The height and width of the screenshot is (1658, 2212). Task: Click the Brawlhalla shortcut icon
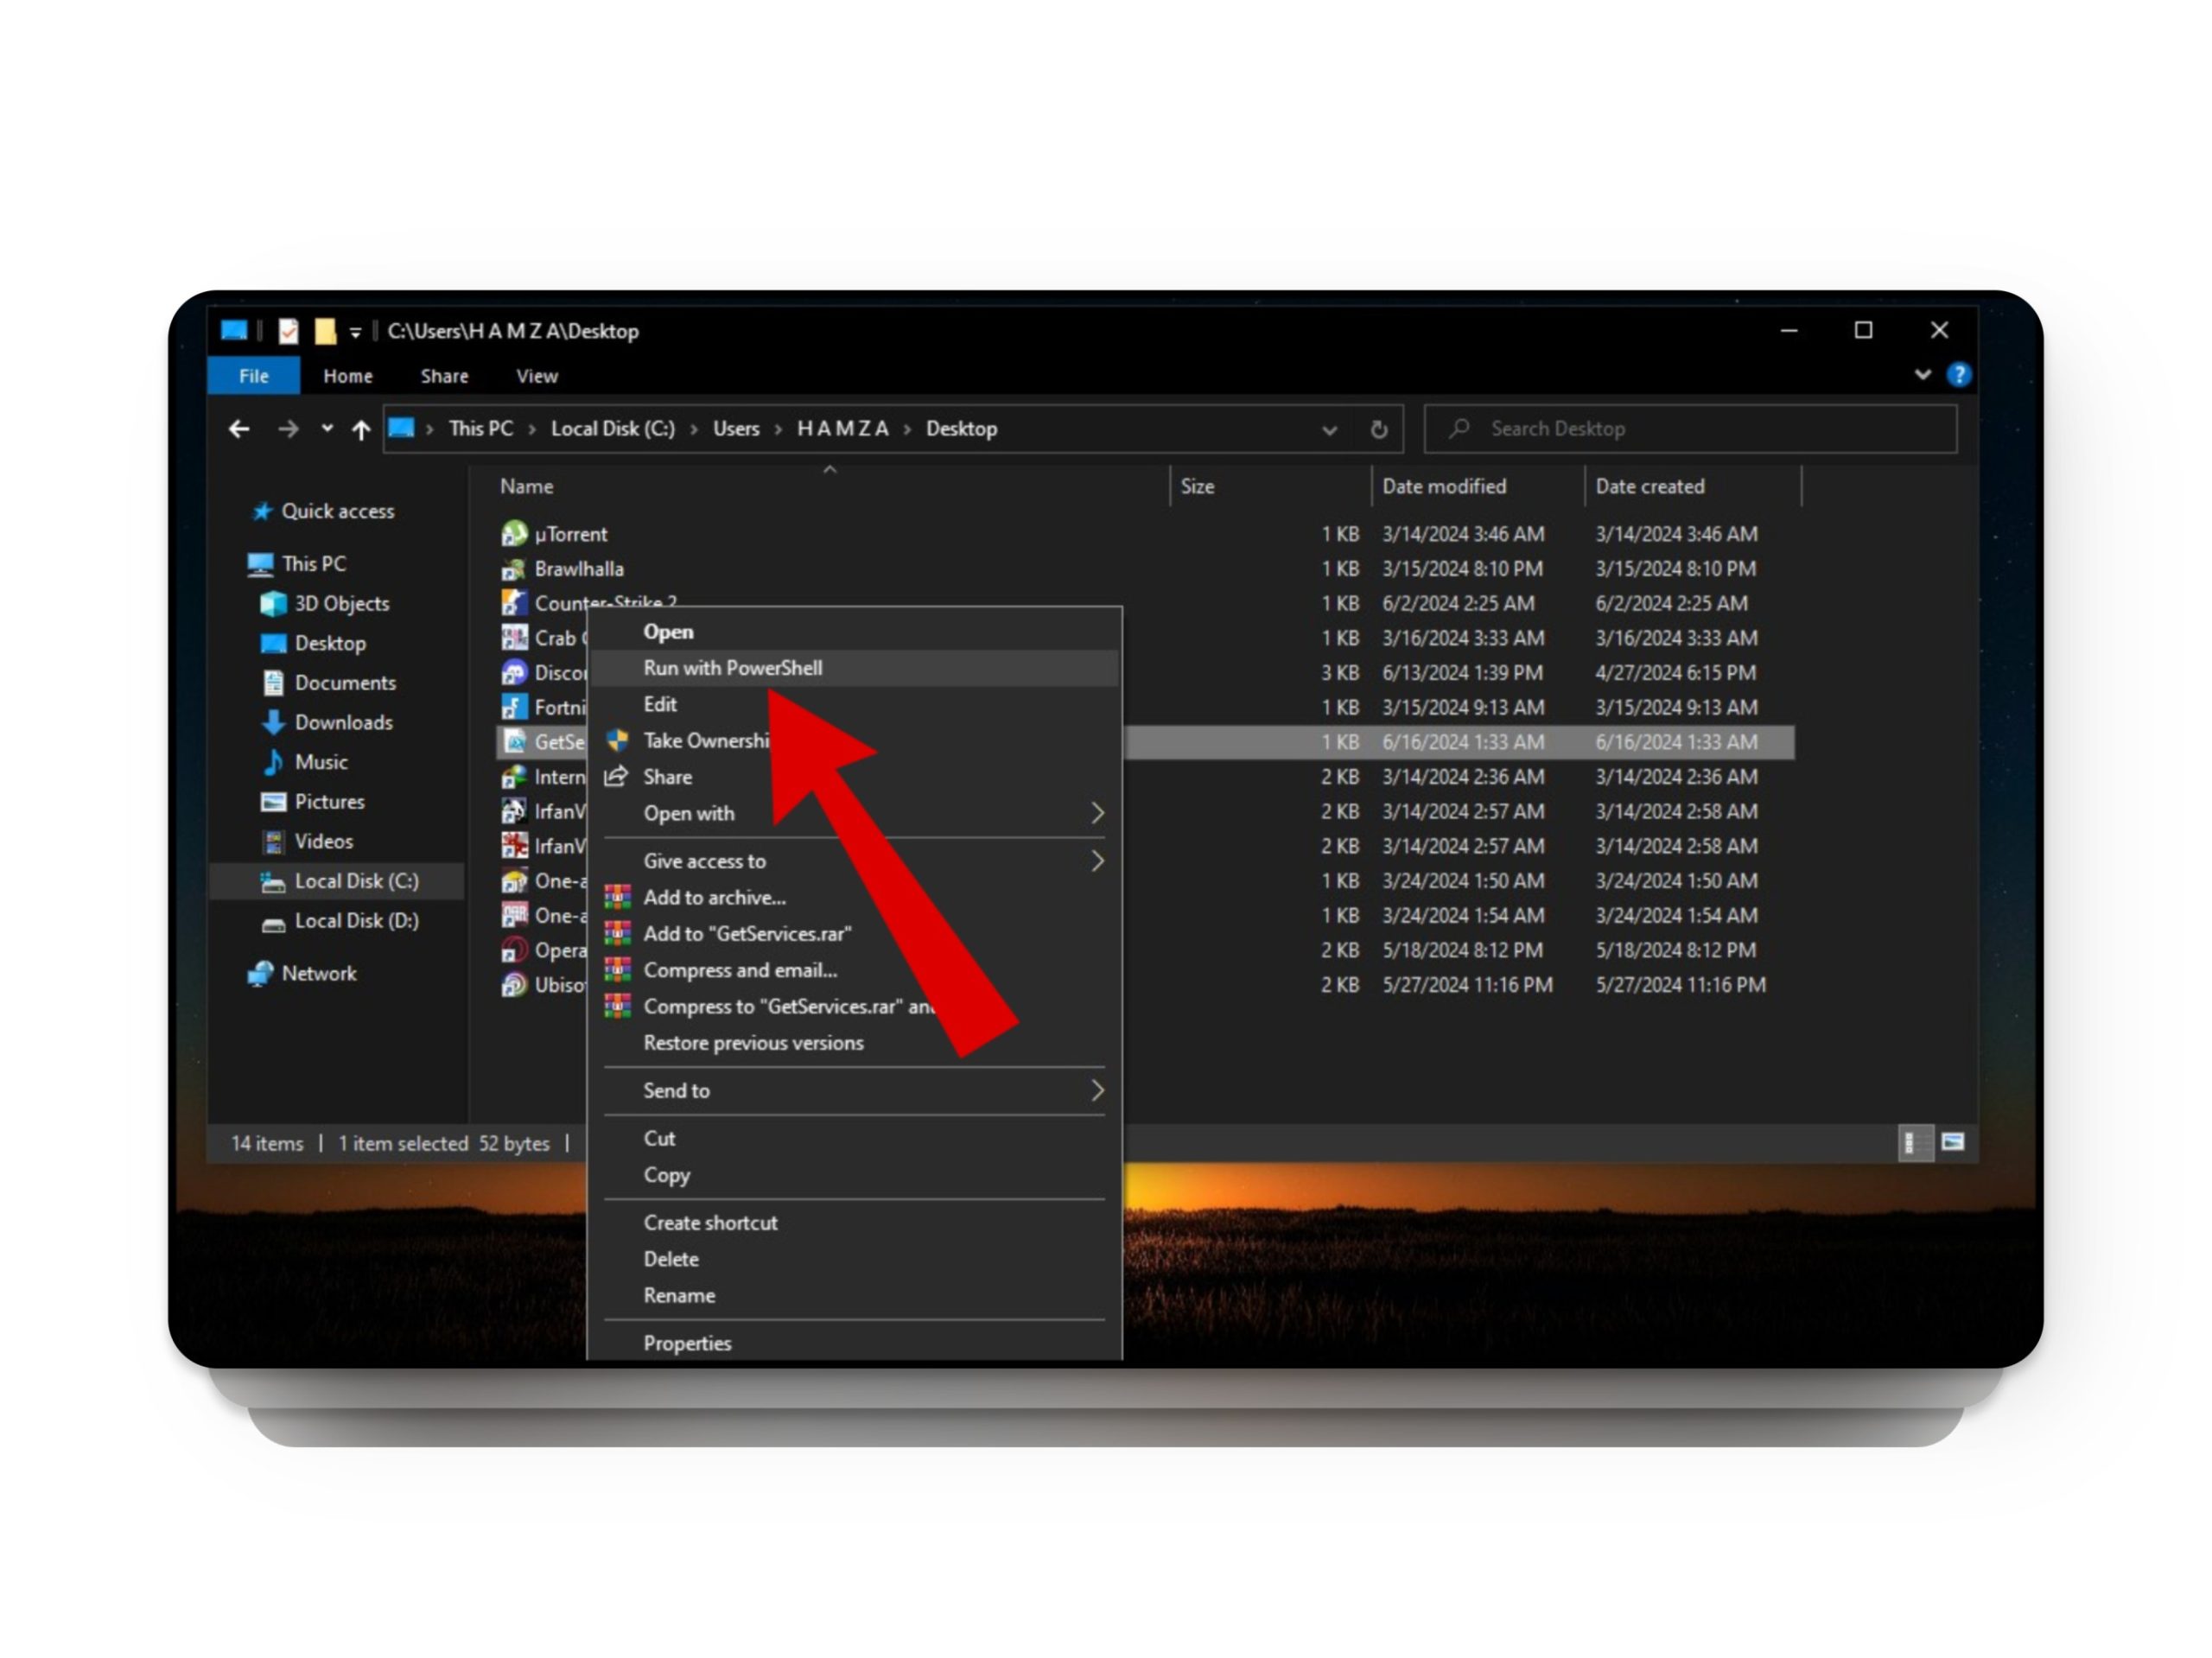click(514, 569)
